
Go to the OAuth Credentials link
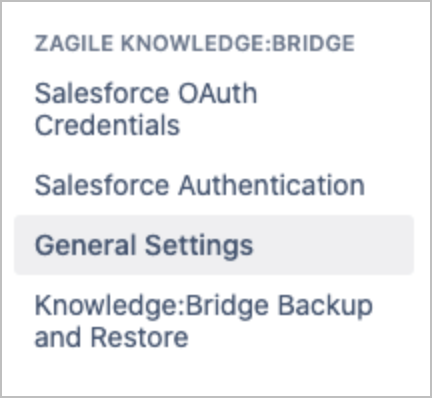tap(146, 109)
